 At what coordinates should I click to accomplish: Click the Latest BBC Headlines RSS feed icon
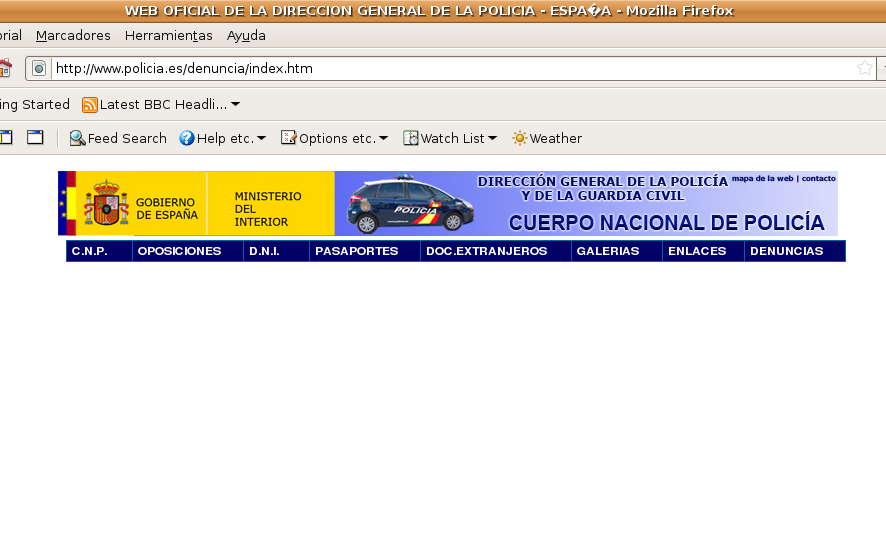click(x=89, y=105)
